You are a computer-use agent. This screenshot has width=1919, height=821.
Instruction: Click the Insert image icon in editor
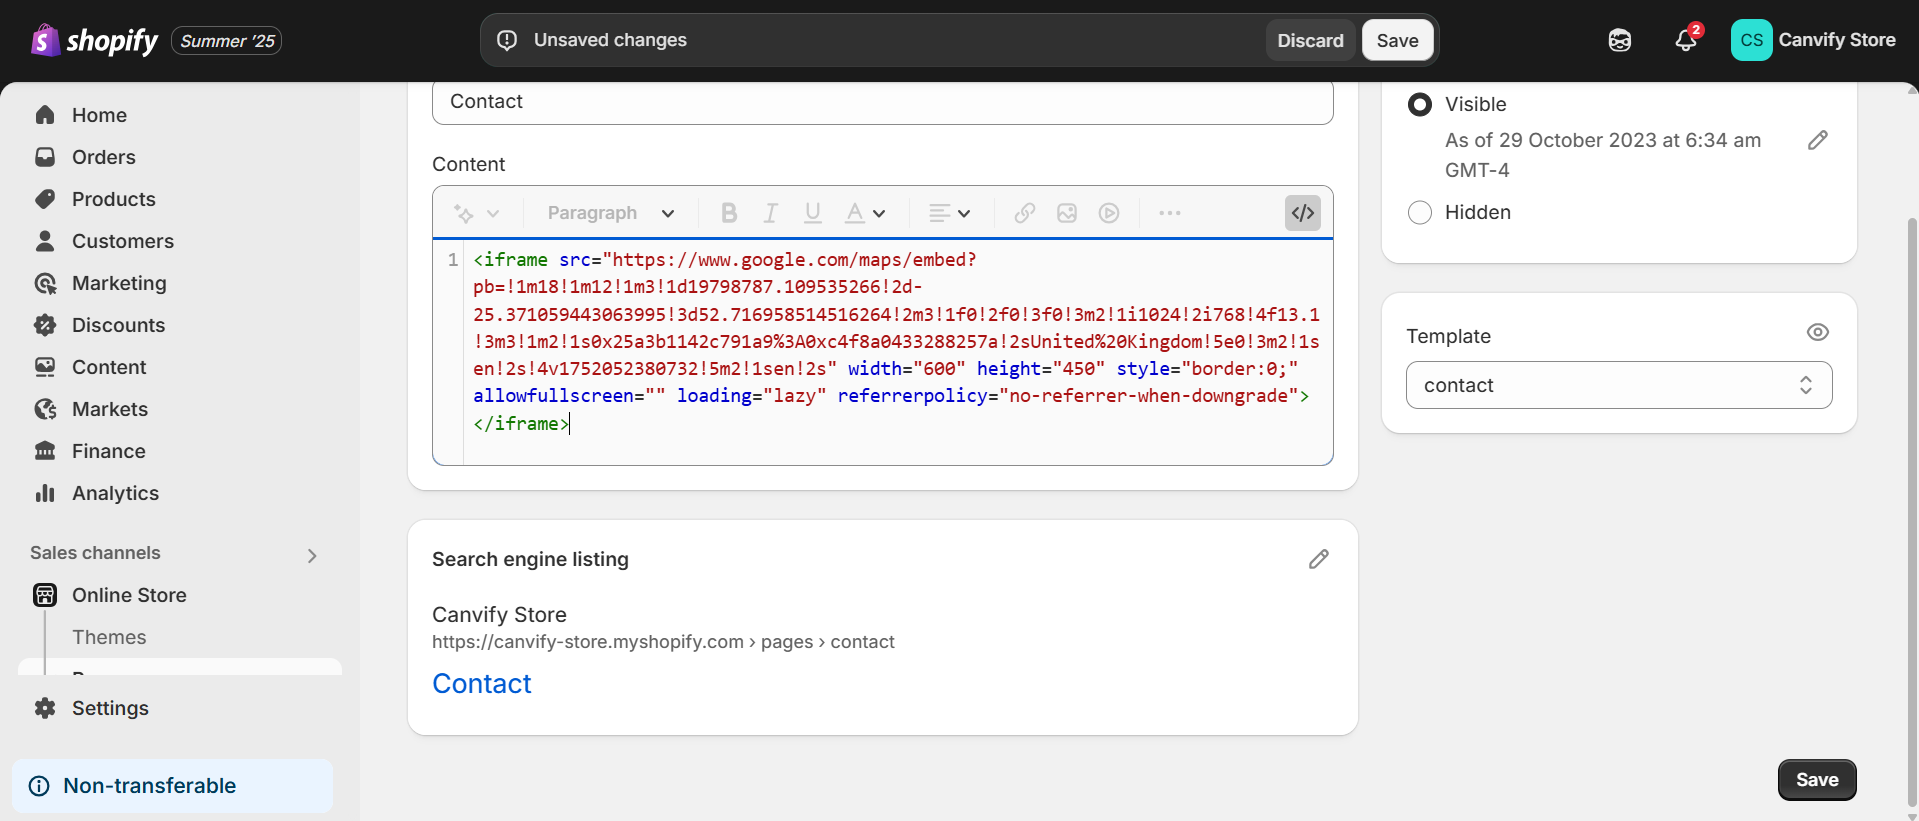1066,213
